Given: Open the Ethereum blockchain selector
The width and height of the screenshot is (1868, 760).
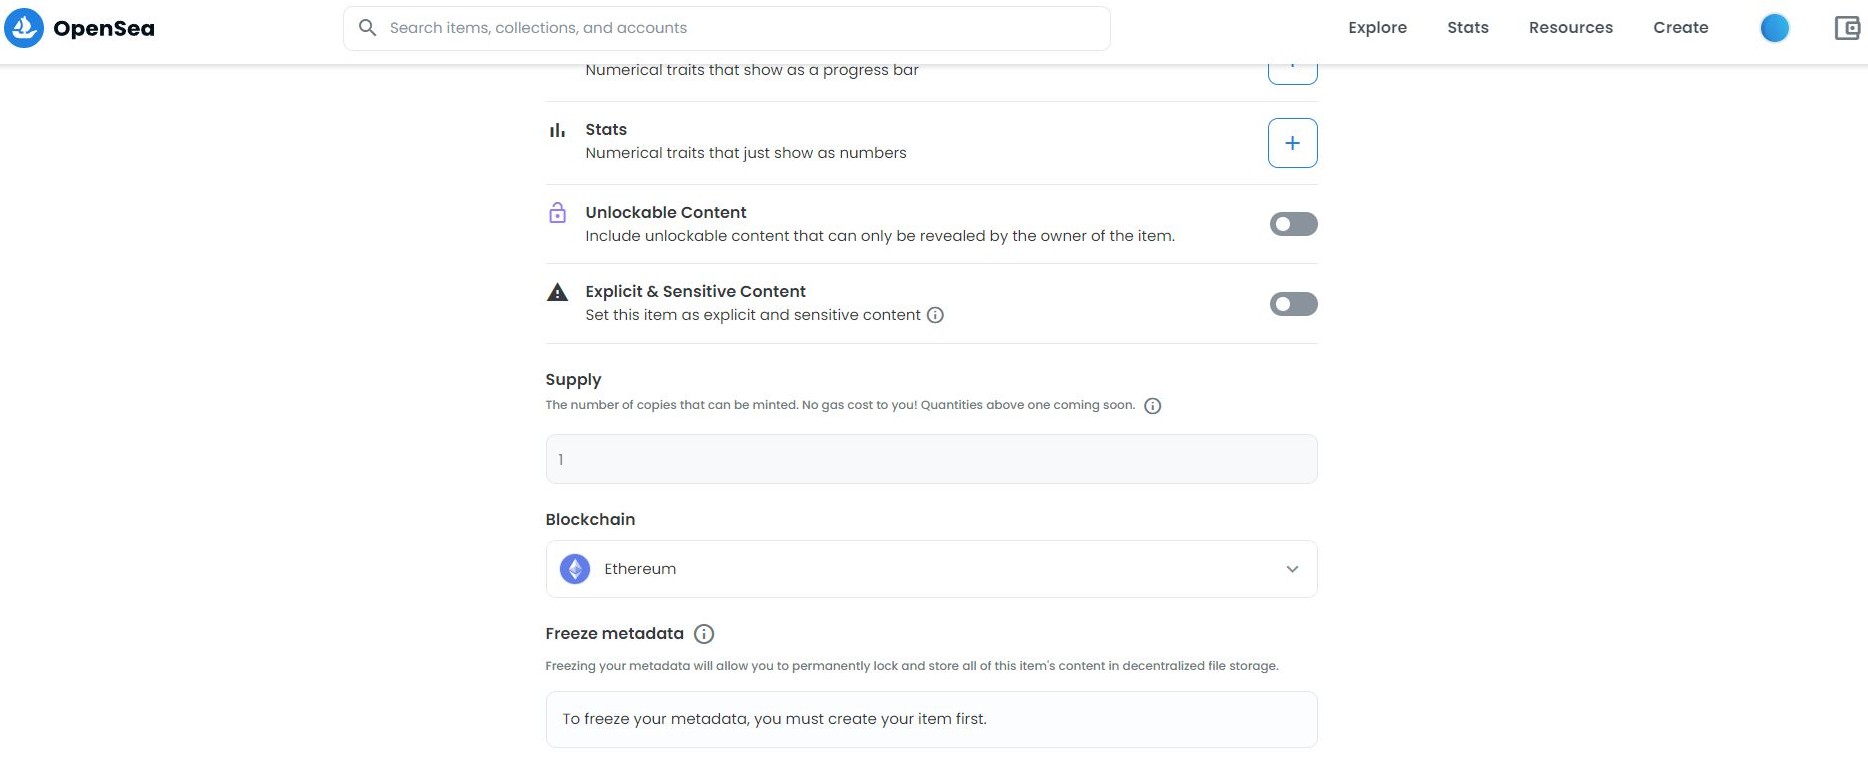Looking at the screenshot, I should pos(931,569).
